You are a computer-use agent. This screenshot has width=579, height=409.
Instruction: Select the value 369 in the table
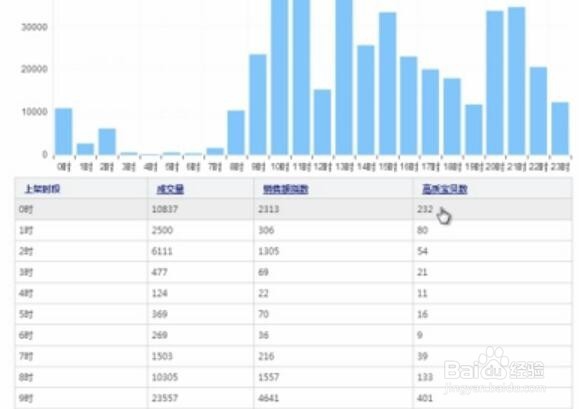click(x=160, y=314)
